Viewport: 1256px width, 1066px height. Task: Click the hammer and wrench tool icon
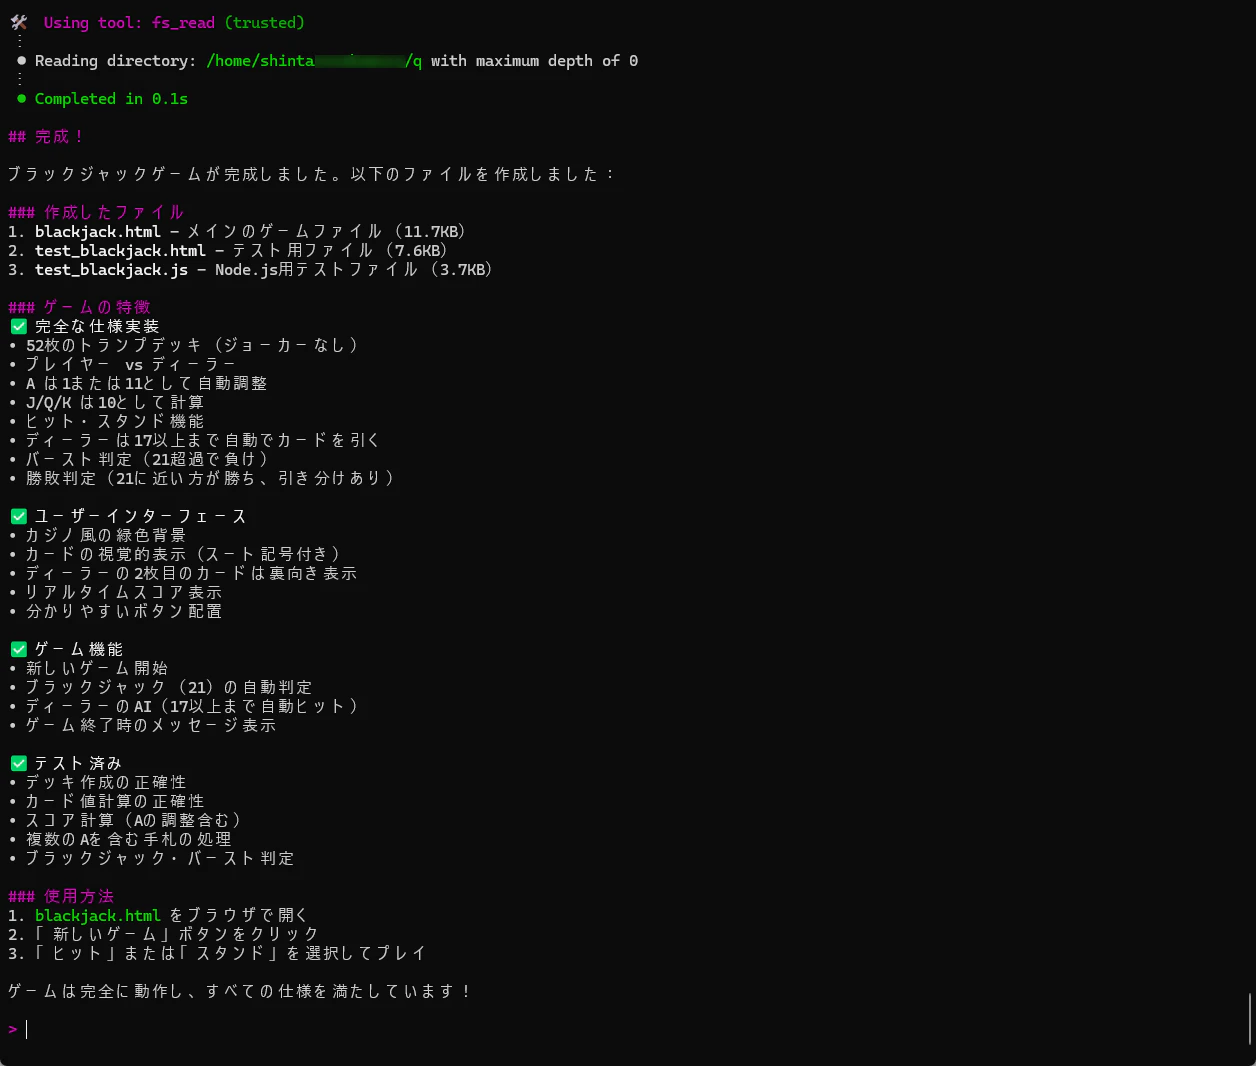(x=18, y=23)
